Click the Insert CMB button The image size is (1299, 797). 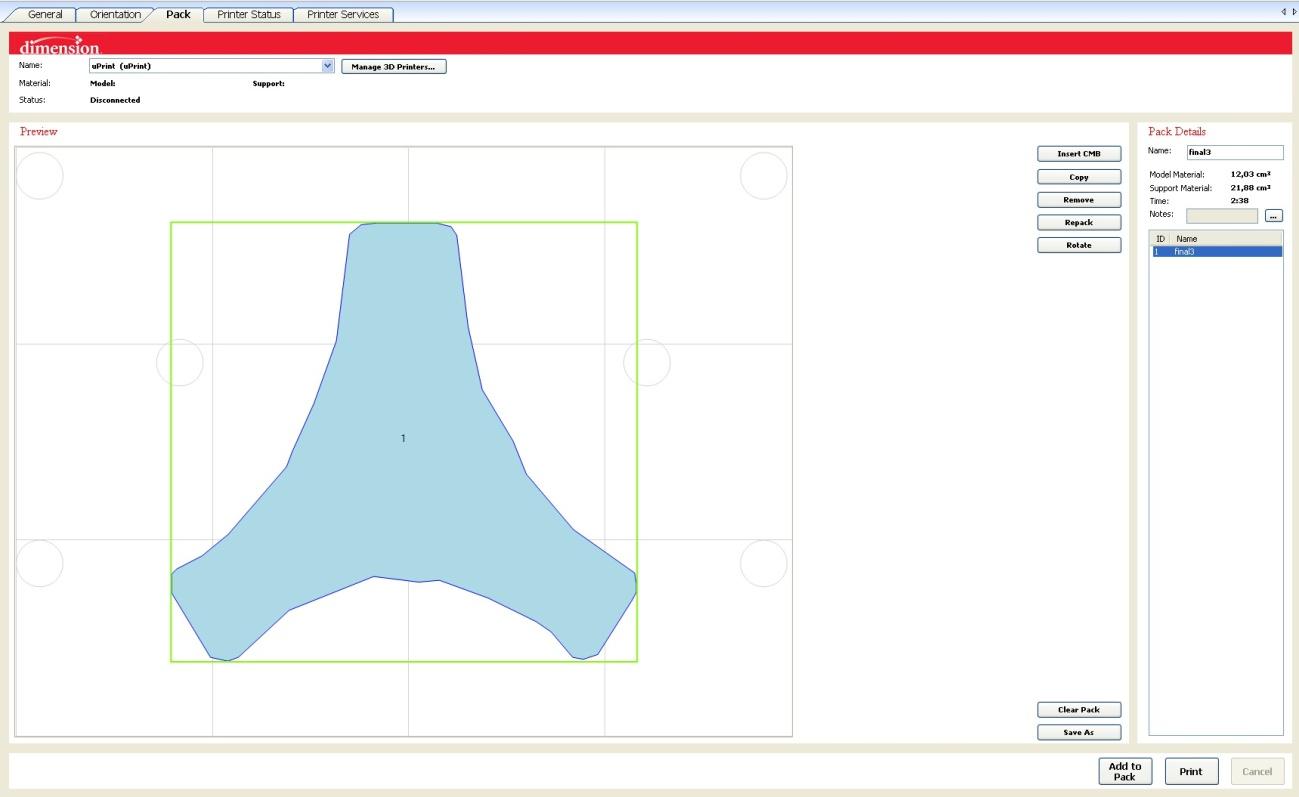1079,154
